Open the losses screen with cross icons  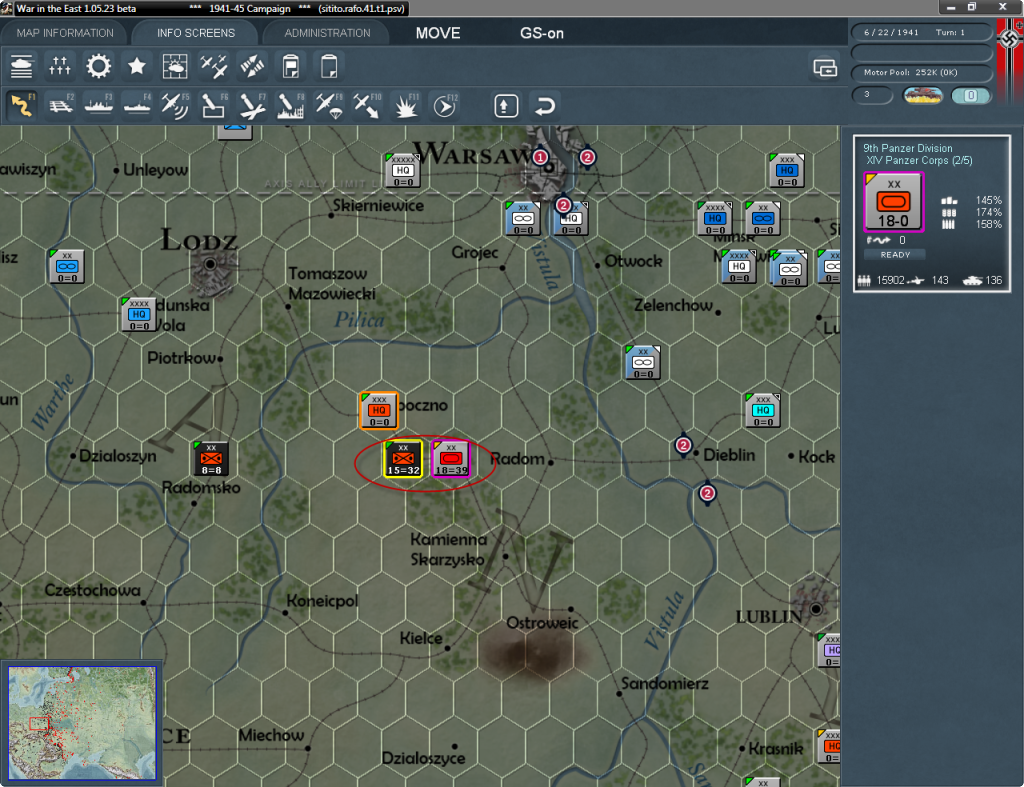pyautogui.click(x=60, y=66)
